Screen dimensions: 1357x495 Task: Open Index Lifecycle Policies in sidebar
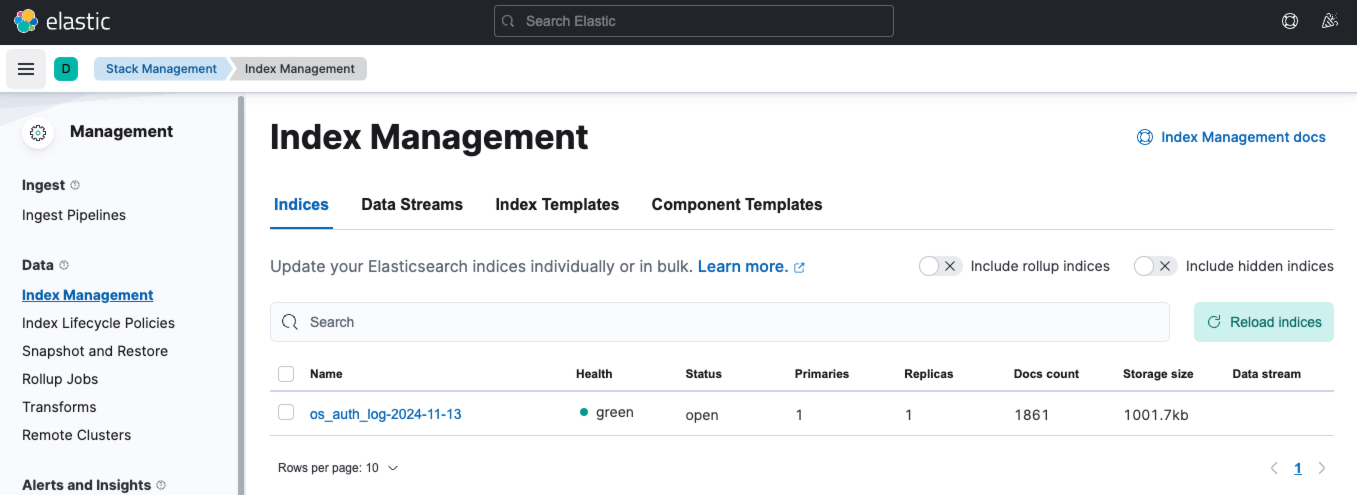(98, 323)
